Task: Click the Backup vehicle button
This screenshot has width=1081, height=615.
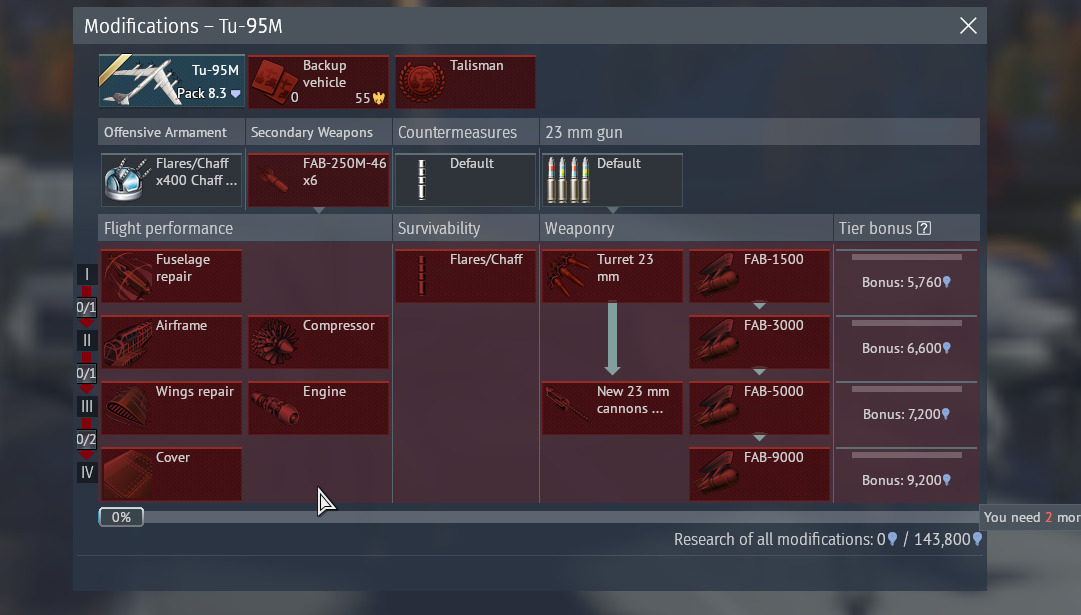Action: 318,82
